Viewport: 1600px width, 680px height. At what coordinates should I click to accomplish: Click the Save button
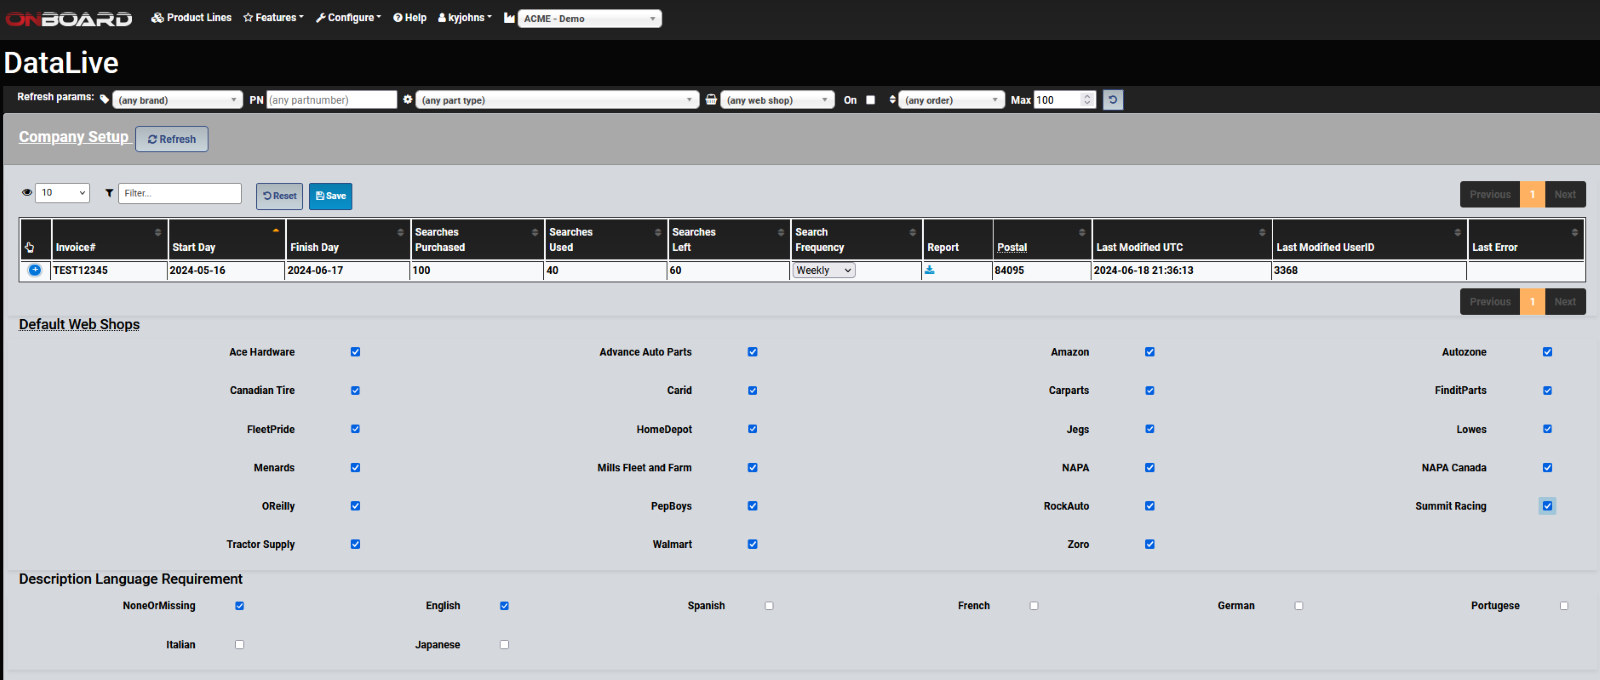pos(330,196)
